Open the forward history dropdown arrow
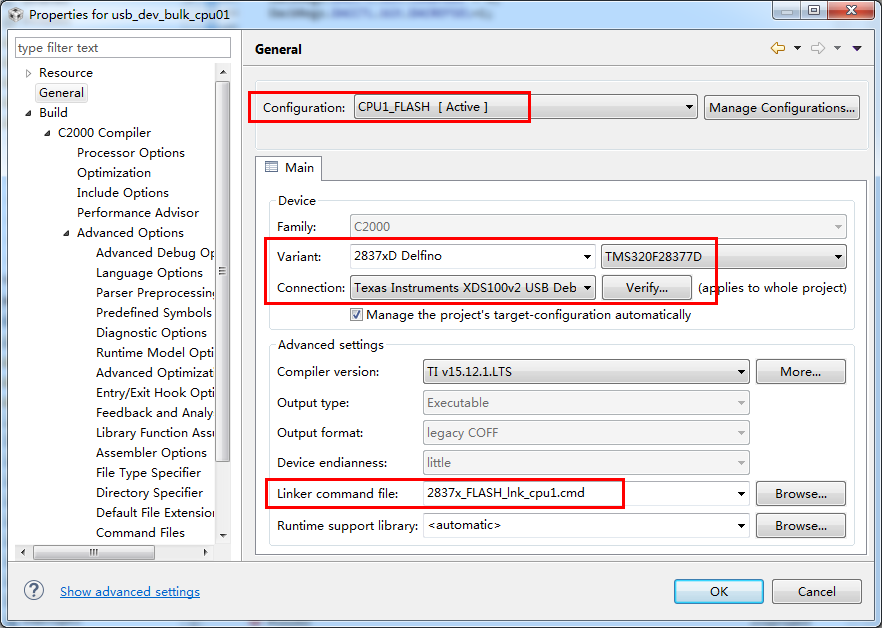Image resolution: width=882 pixels, height=628 pixels. click(x=838, y=48)
